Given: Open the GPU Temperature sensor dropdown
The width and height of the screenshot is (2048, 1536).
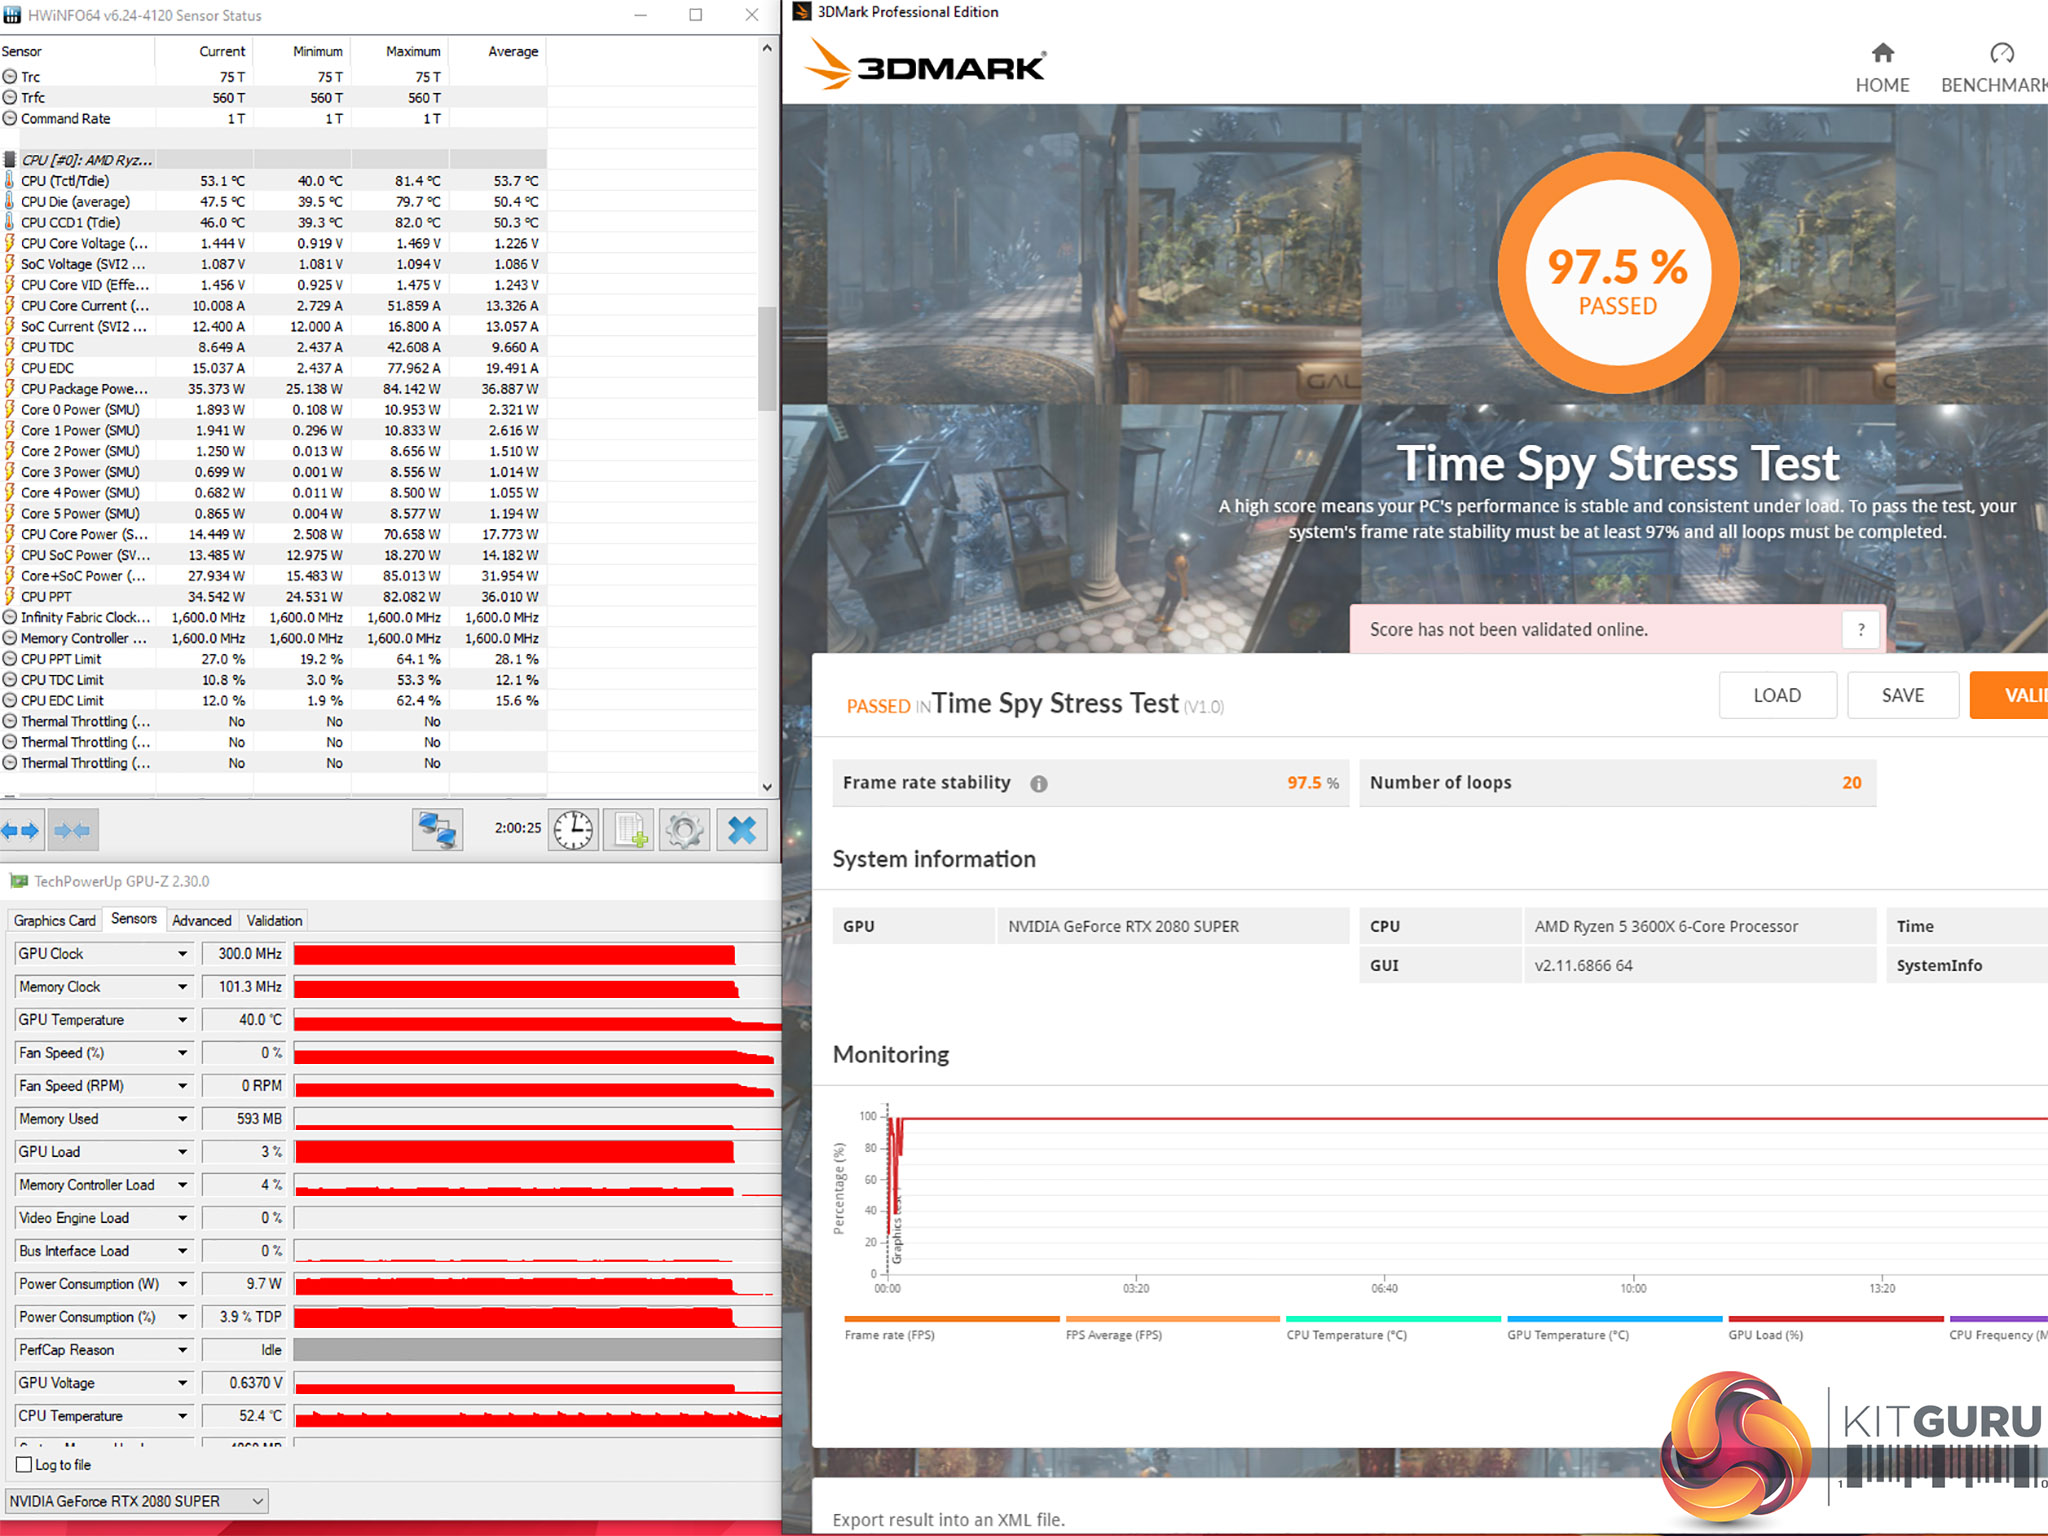Looking at the screenshot, I should (x=182, y=1020).
